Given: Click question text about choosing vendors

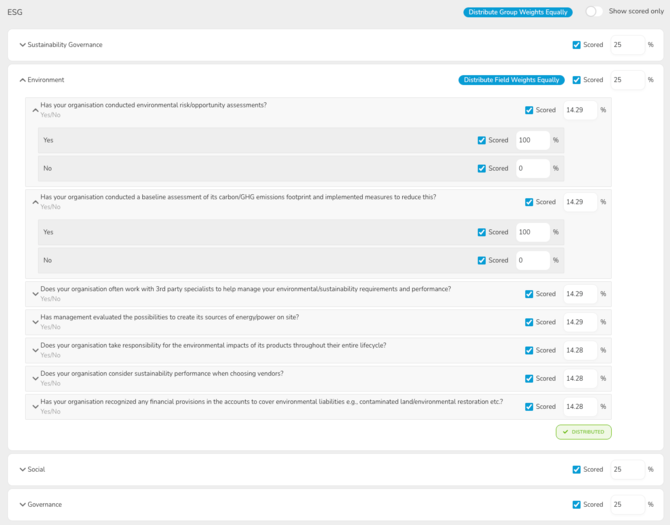Looking at the screenshot, I should [162, 374].
